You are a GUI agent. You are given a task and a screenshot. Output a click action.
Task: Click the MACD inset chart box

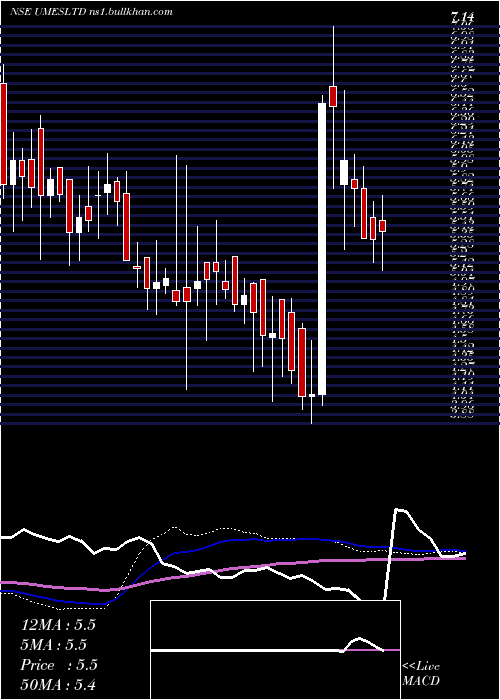pyautogui.click(x=275, y=650)
